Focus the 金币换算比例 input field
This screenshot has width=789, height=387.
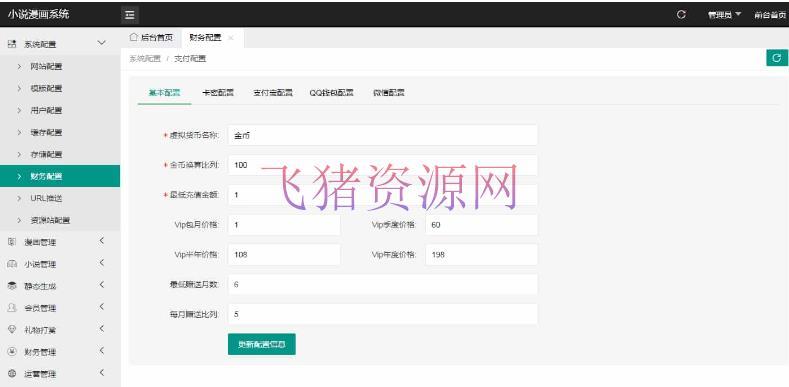(x=382, y=165)
